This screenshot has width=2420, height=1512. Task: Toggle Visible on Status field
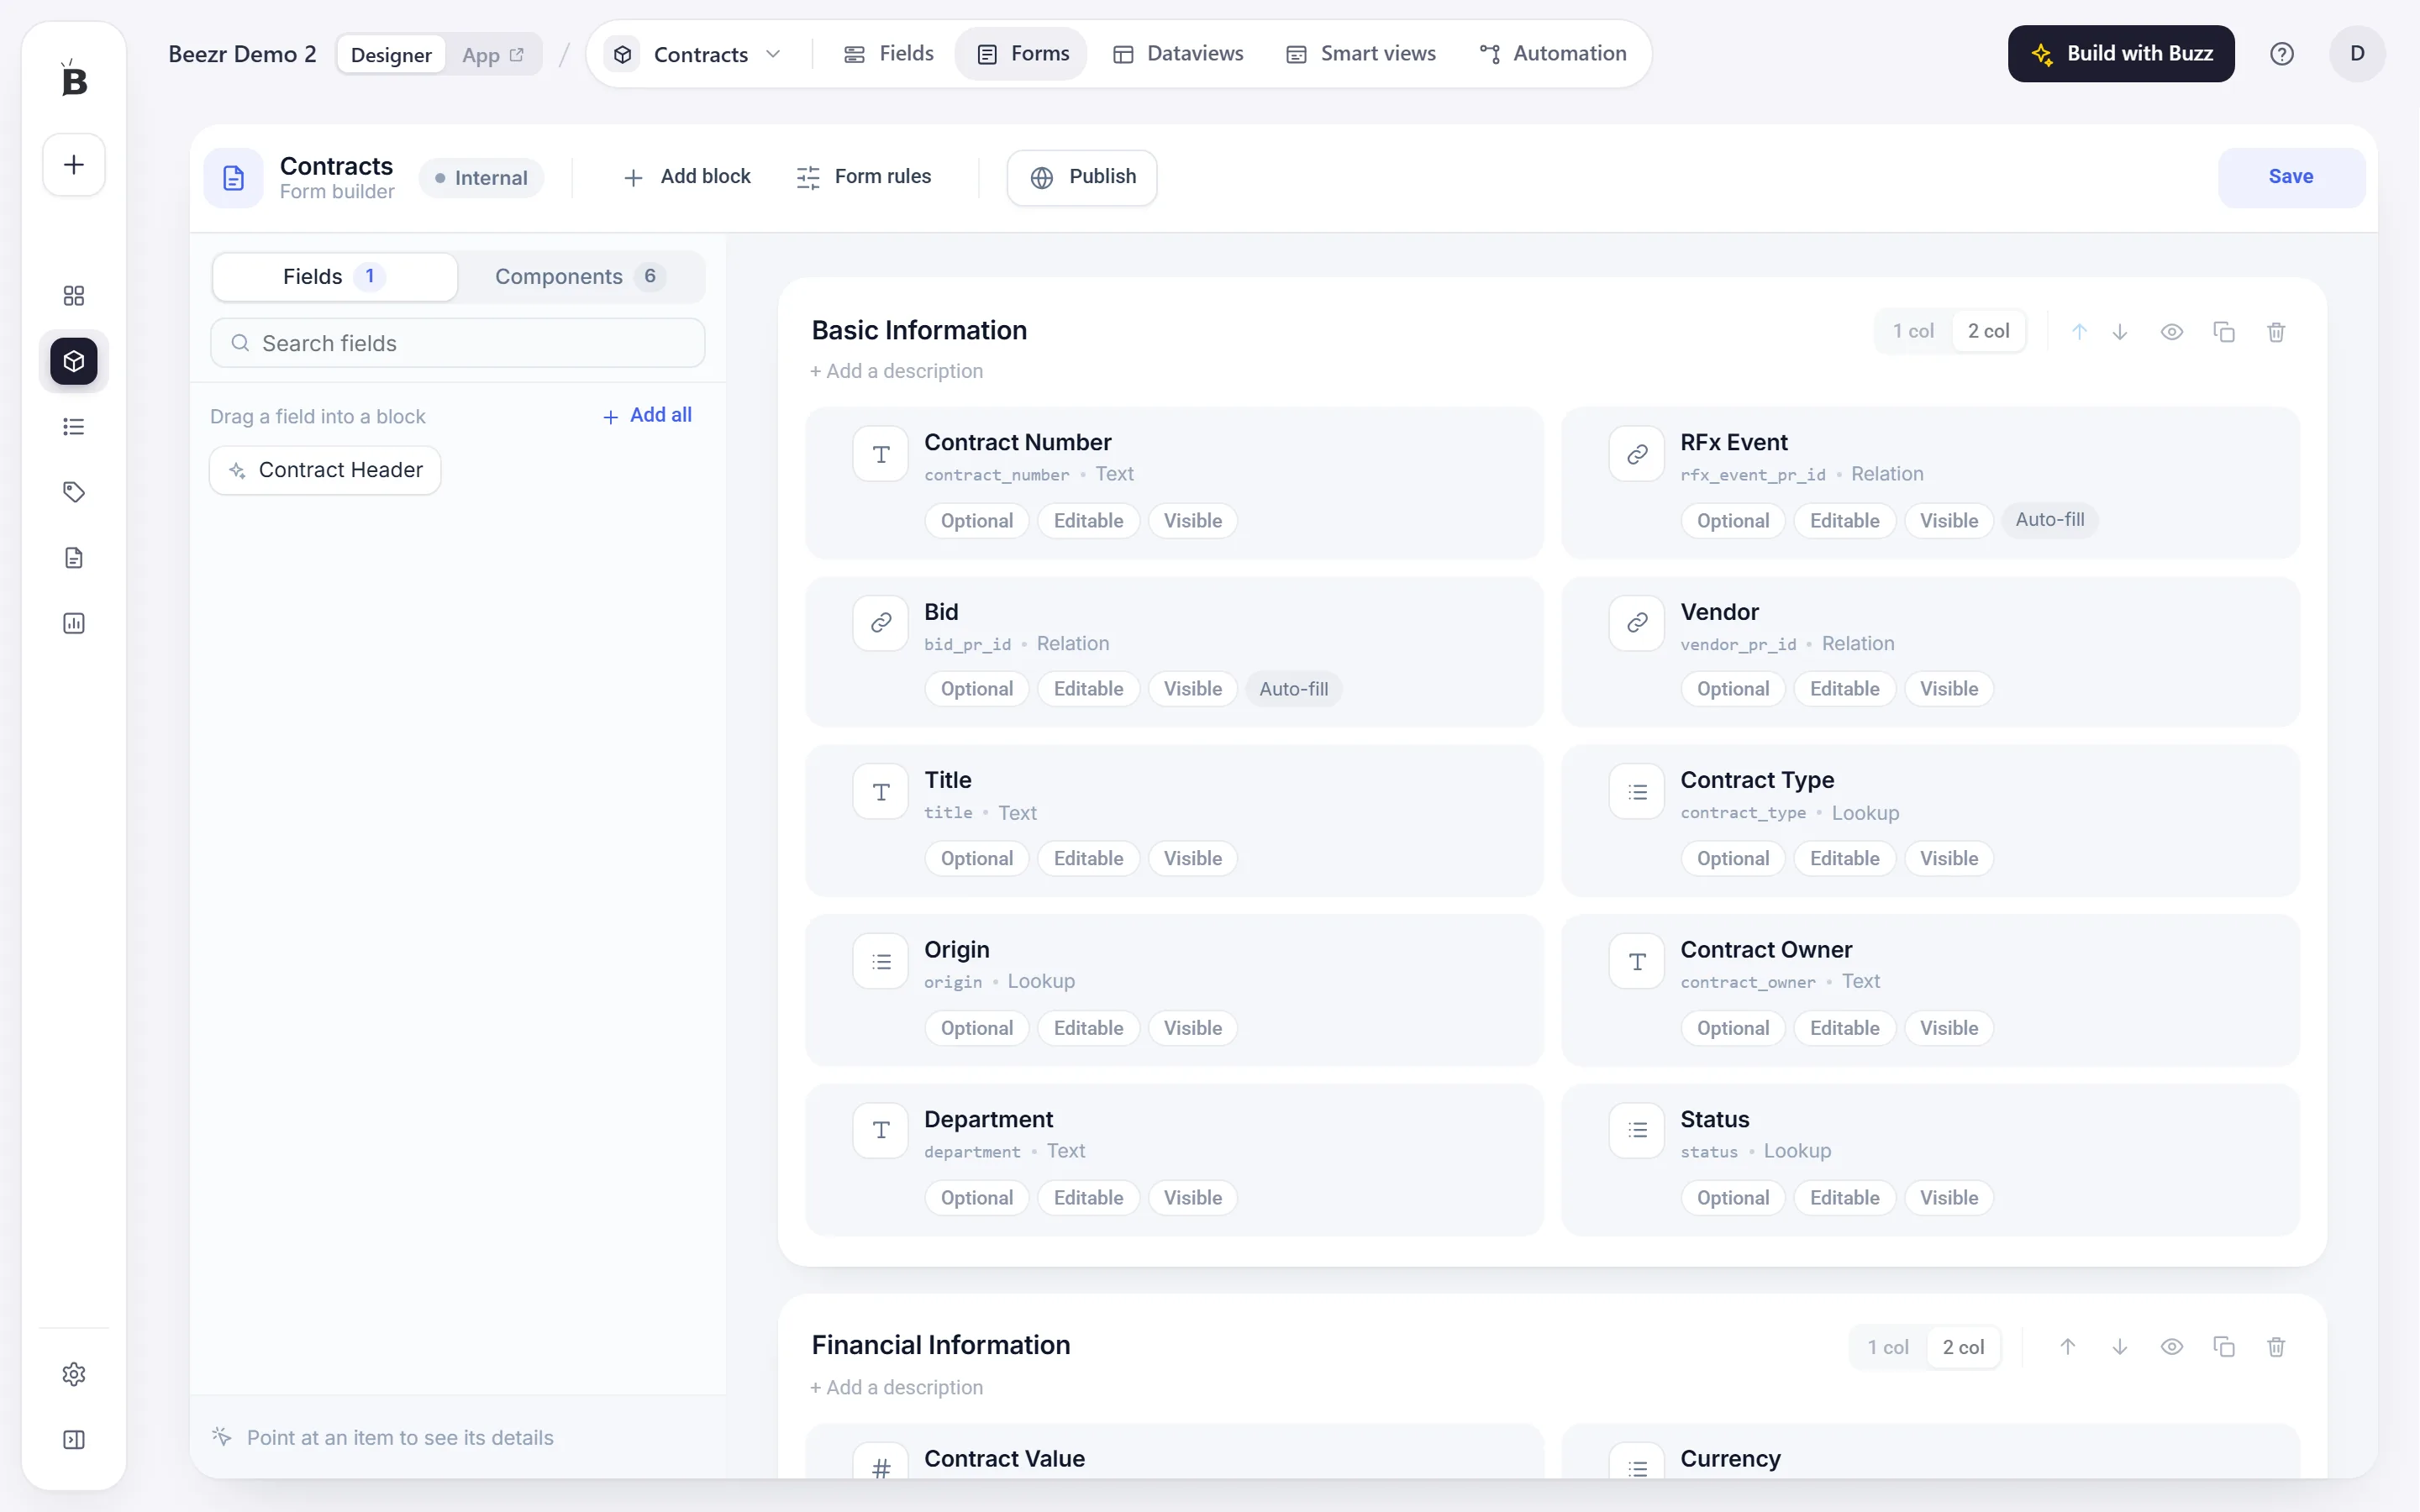1948,1197
